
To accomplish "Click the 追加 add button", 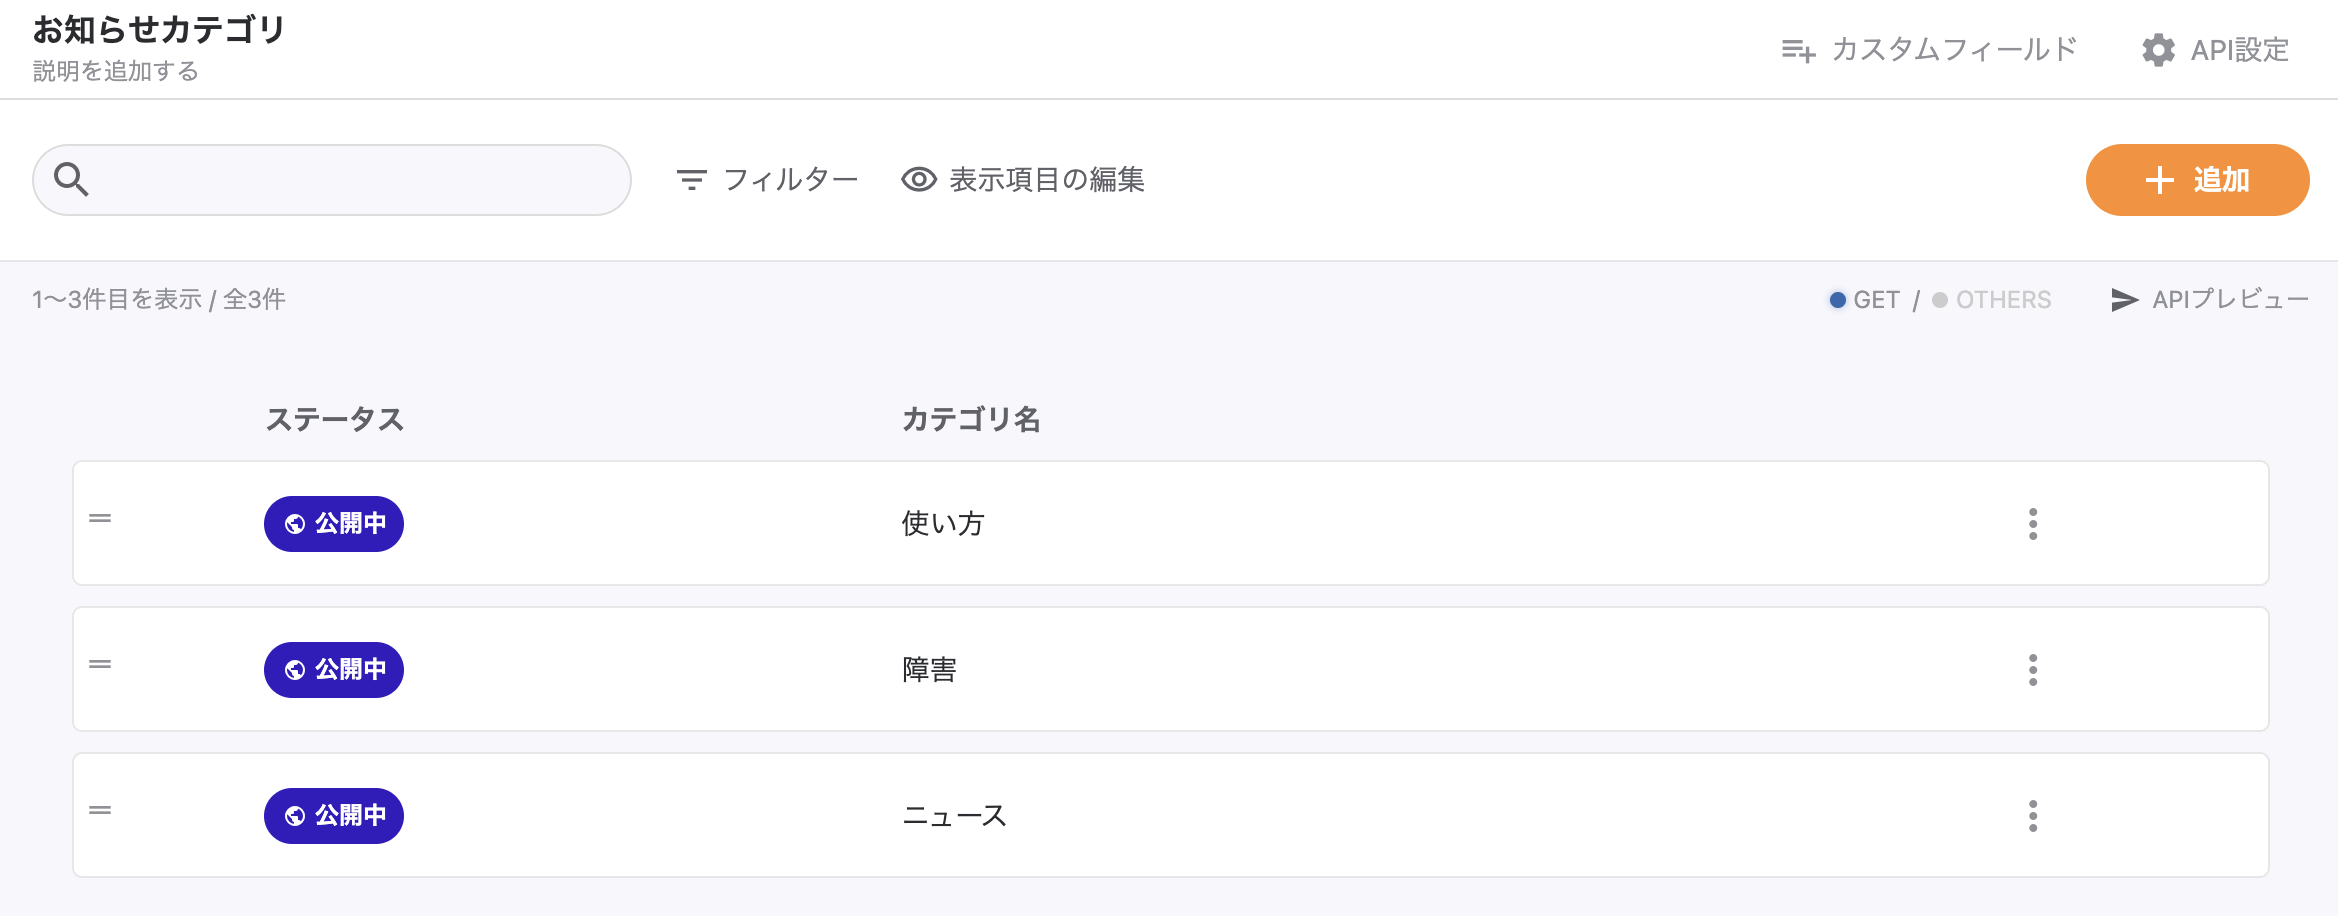I will [x=2197, y=180].
